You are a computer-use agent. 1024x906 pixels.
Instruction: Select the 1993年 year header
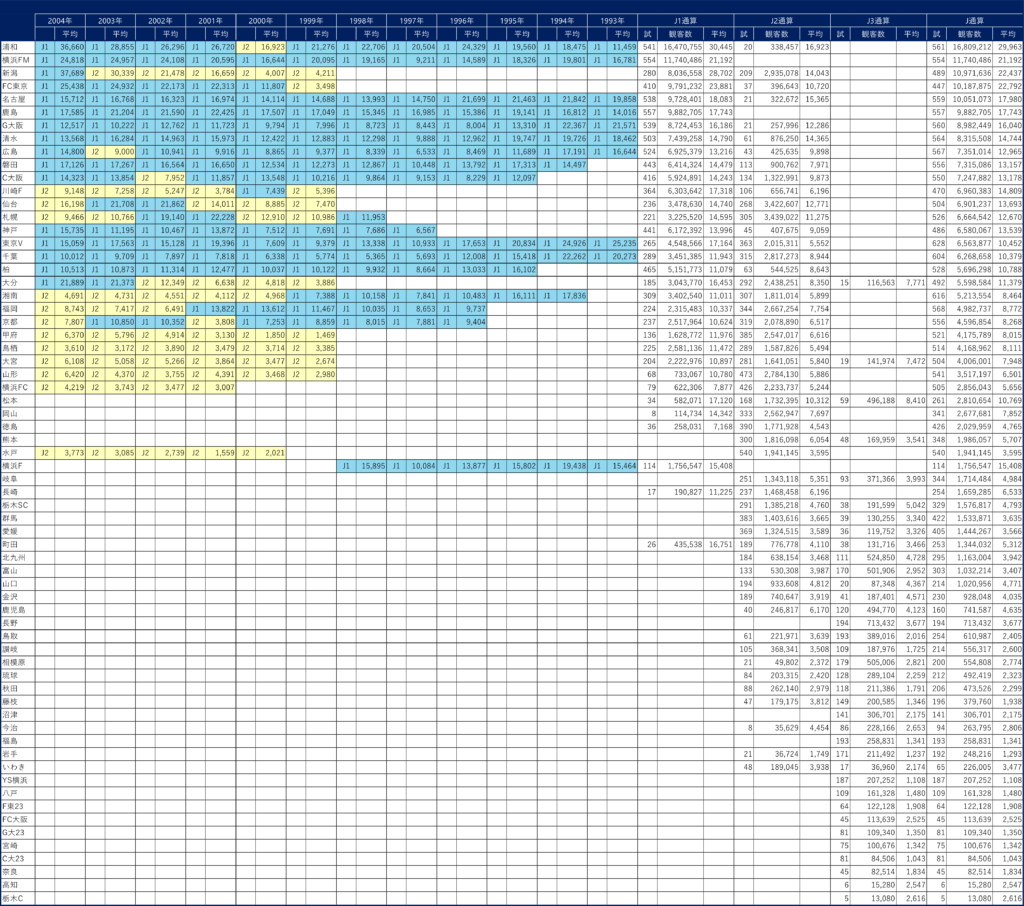tap(612, 20)
